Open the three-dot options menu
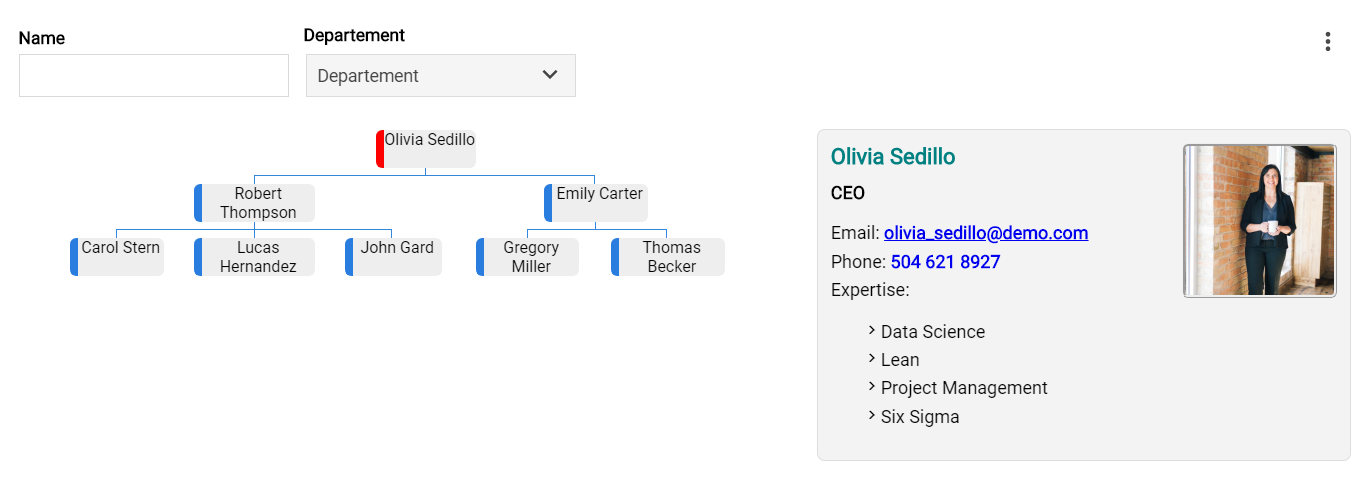Image resolution: width=1366 pixels, height=482 pixels. 1327,42
